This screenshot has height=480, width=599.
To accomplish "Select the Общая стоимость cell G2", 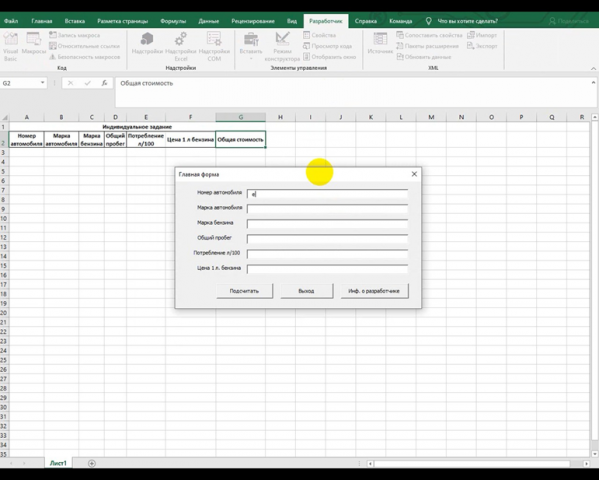I will pyautogui.click(x=241, y=139).
